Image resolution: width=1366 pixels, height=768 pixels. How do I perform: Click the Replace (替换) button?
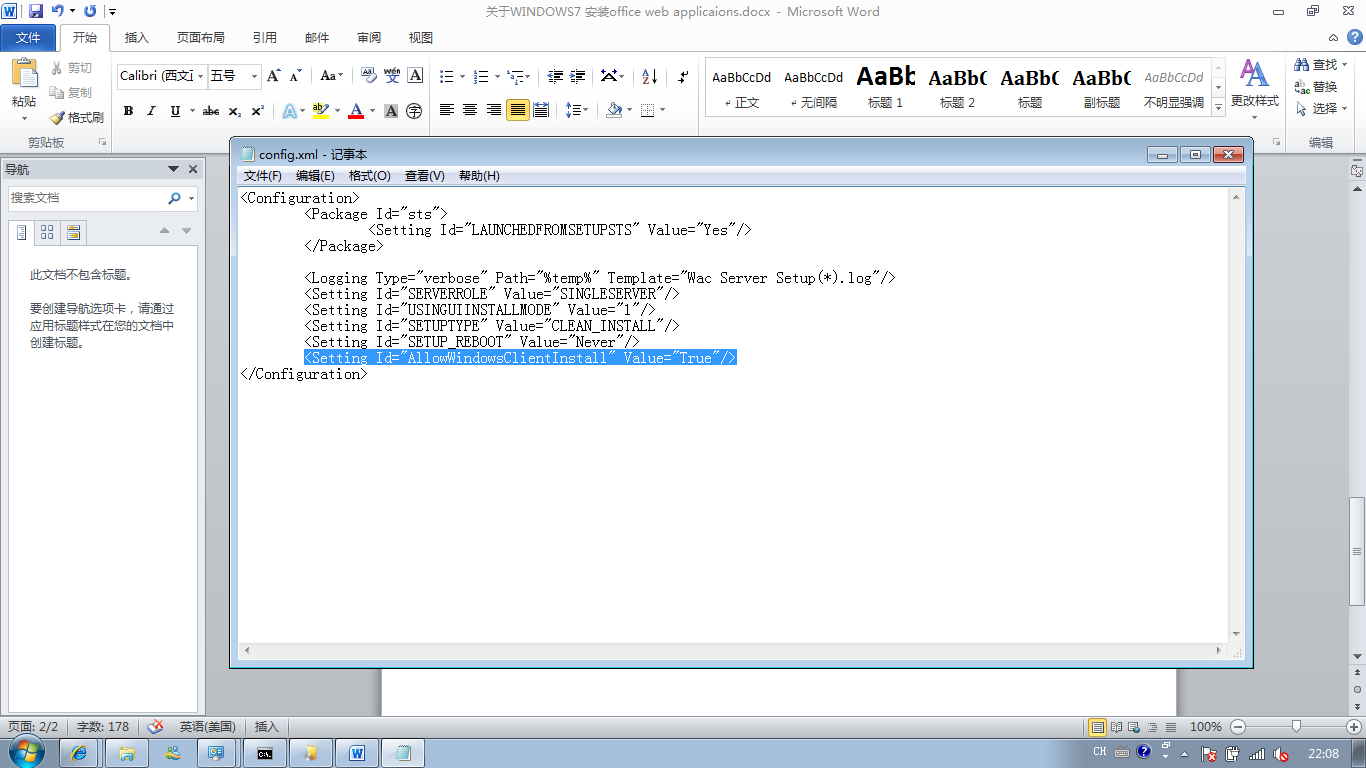tap(1316, 87)
